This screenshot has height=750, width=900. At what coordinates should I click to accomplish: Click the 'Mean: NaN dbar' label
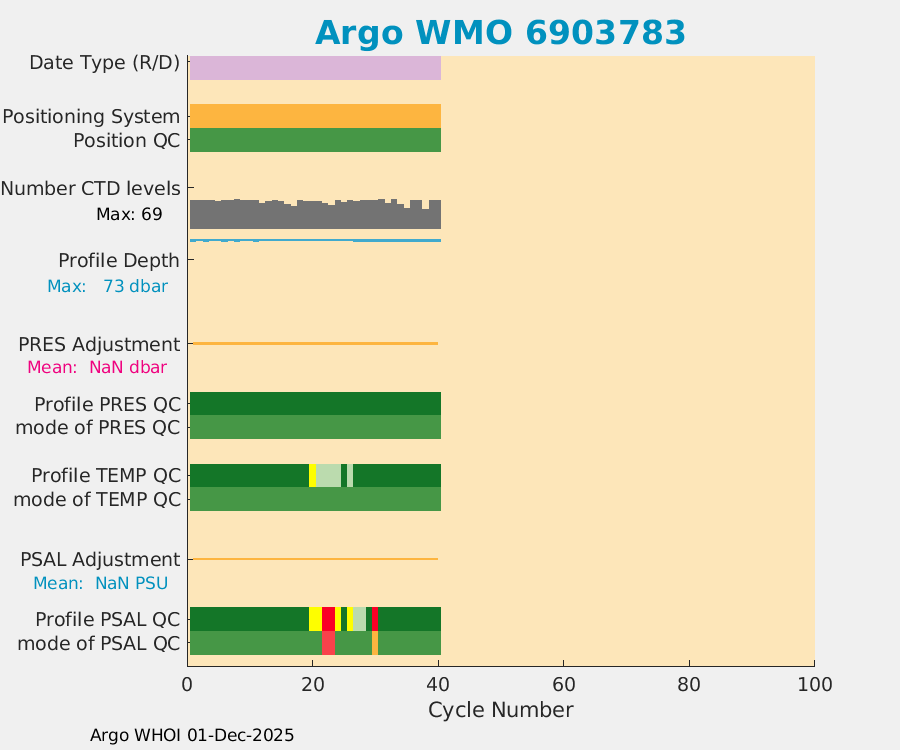click(x=96, y=367)
